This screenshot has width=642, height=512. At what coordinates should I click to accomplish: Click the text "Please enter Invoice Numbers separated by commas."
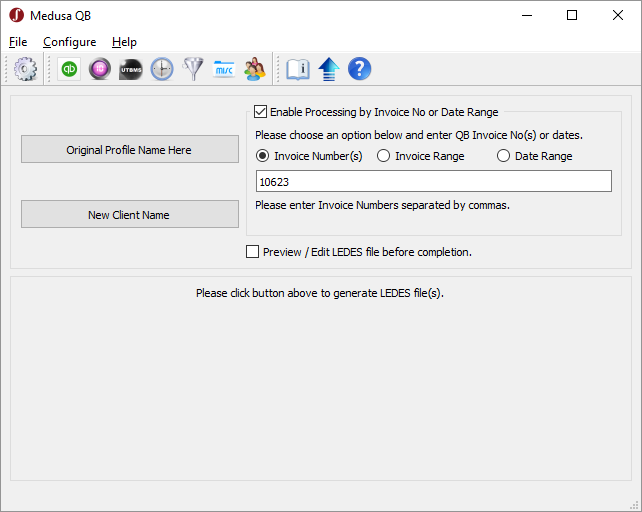tap(382, 205)
